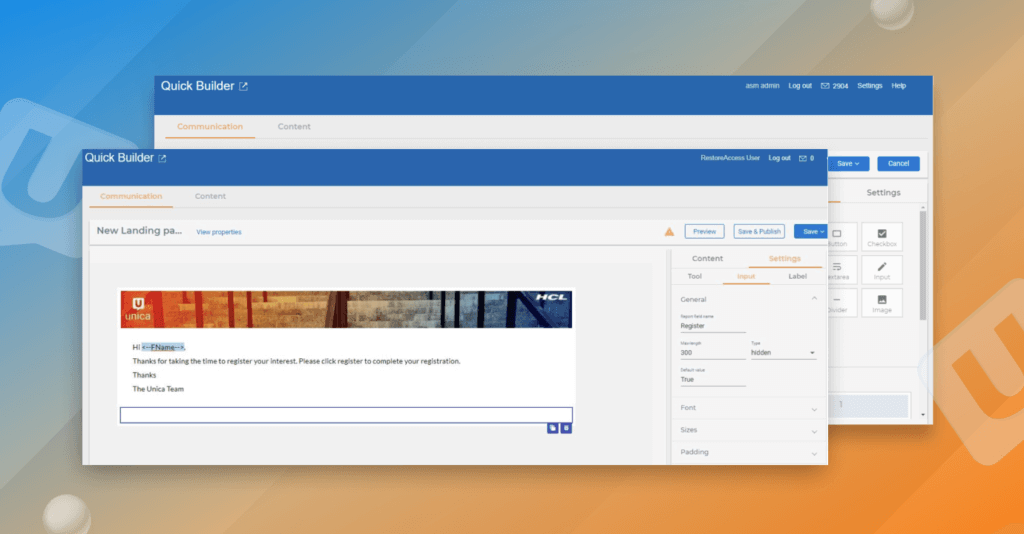Collapse the General section
Image resolution: width=1024 pixels, height=534 pixels.
click(x=814, y=299)
